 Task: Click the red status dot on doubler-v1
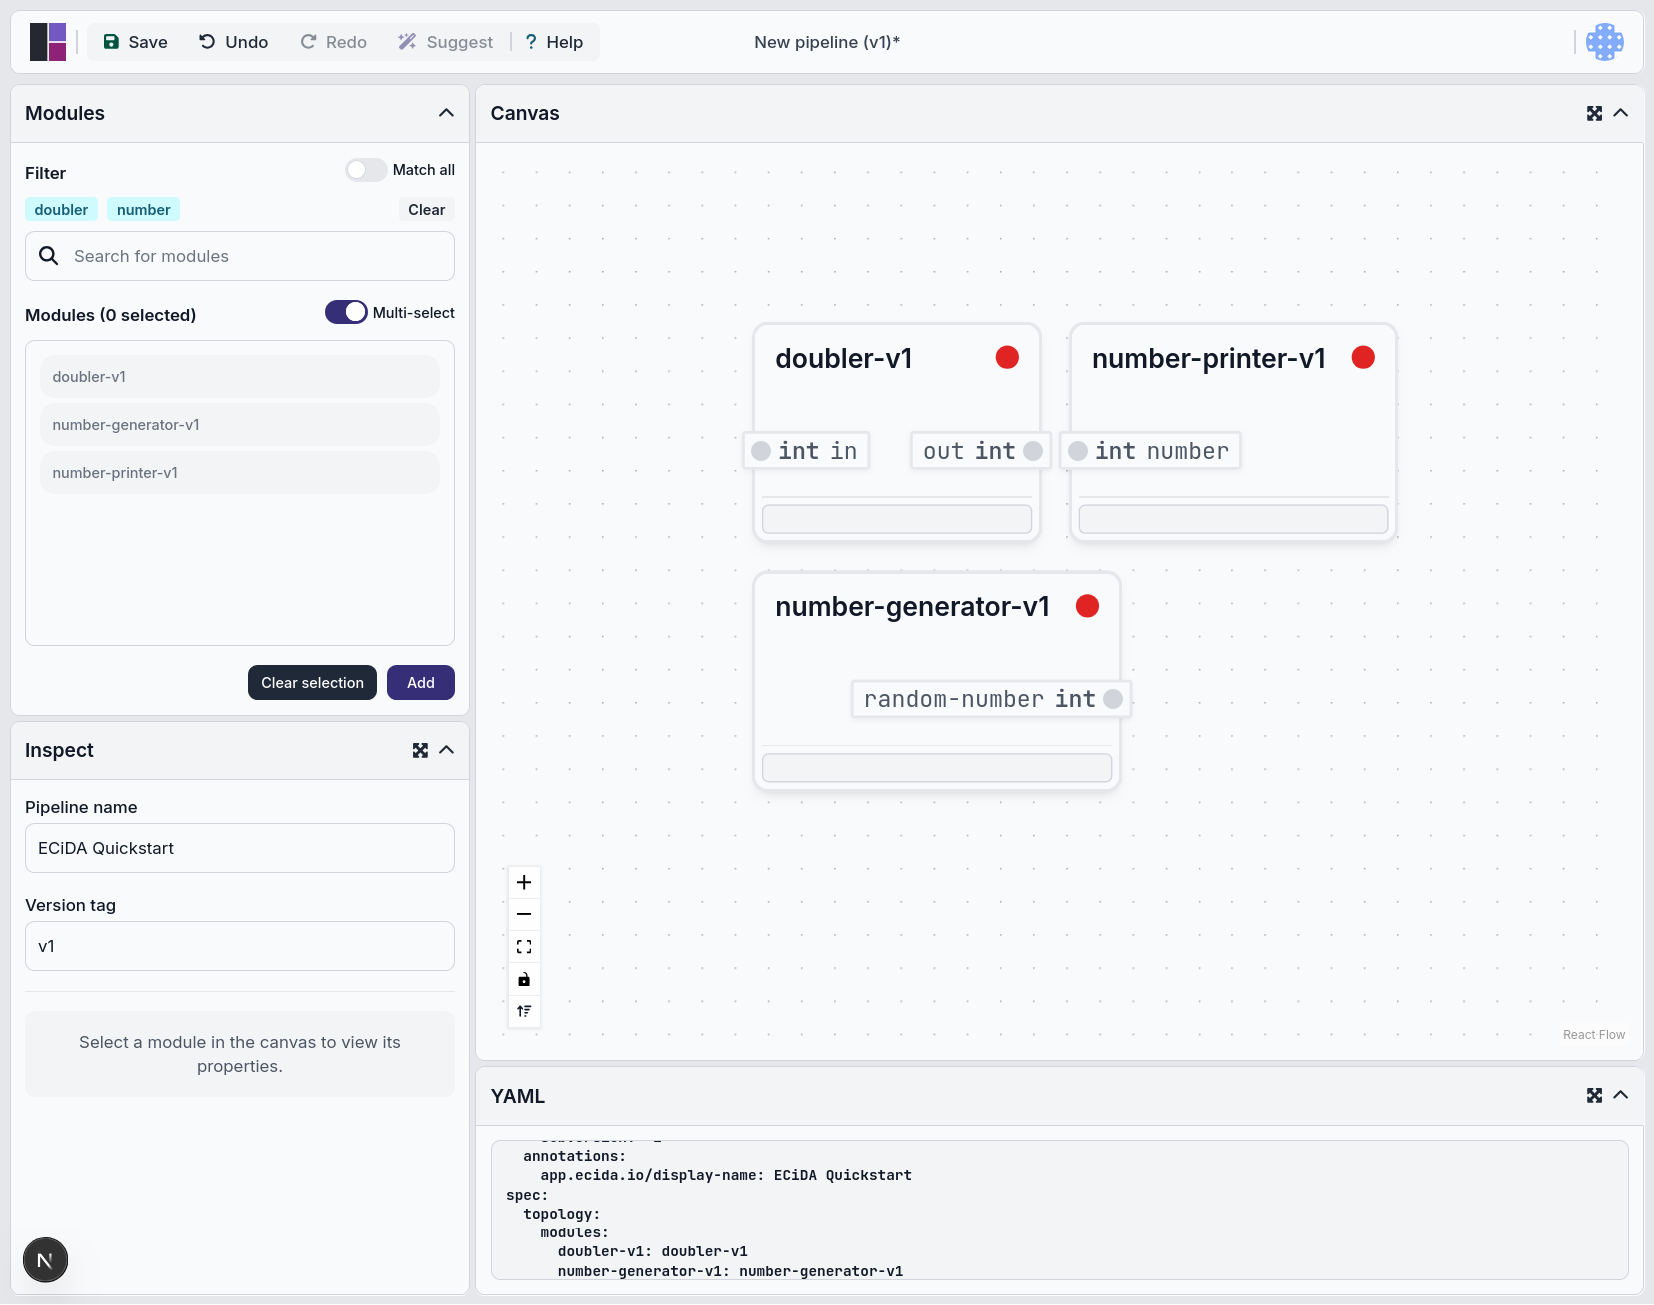[1007, 357]
